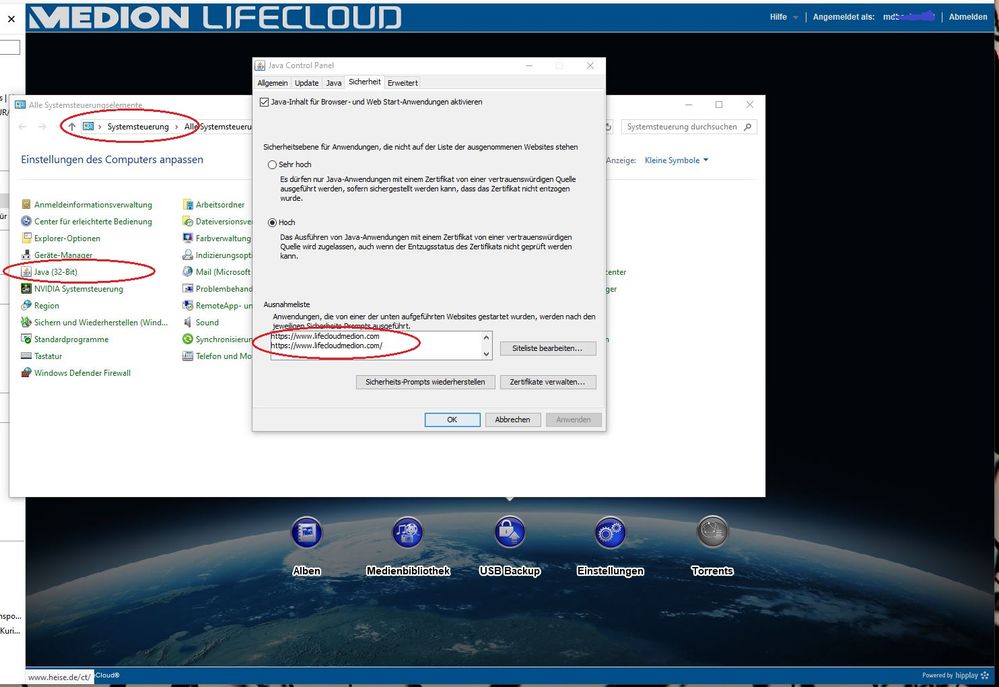Launch USB Backup from the LifeCloud desktop

(x=509, y=533)
